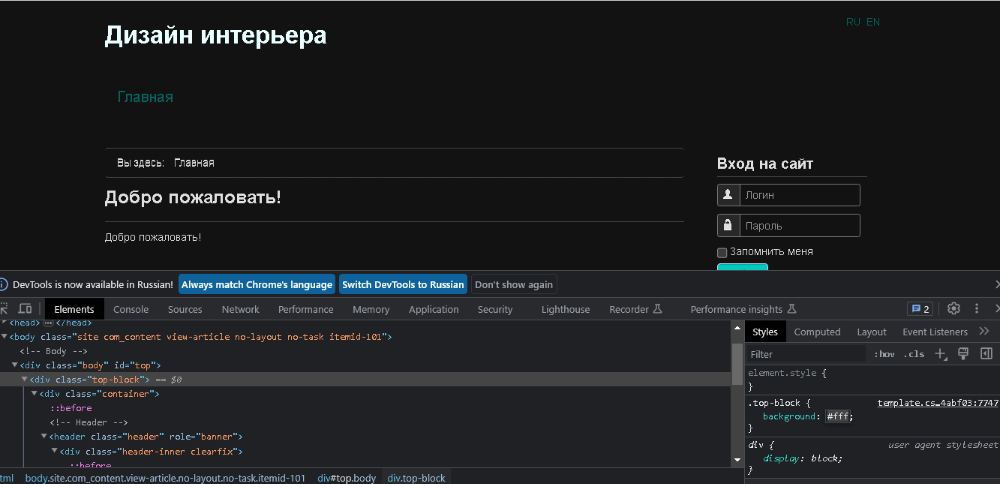
Task: Toggle the :hov element state panel
Action: (x=884, y=354)
